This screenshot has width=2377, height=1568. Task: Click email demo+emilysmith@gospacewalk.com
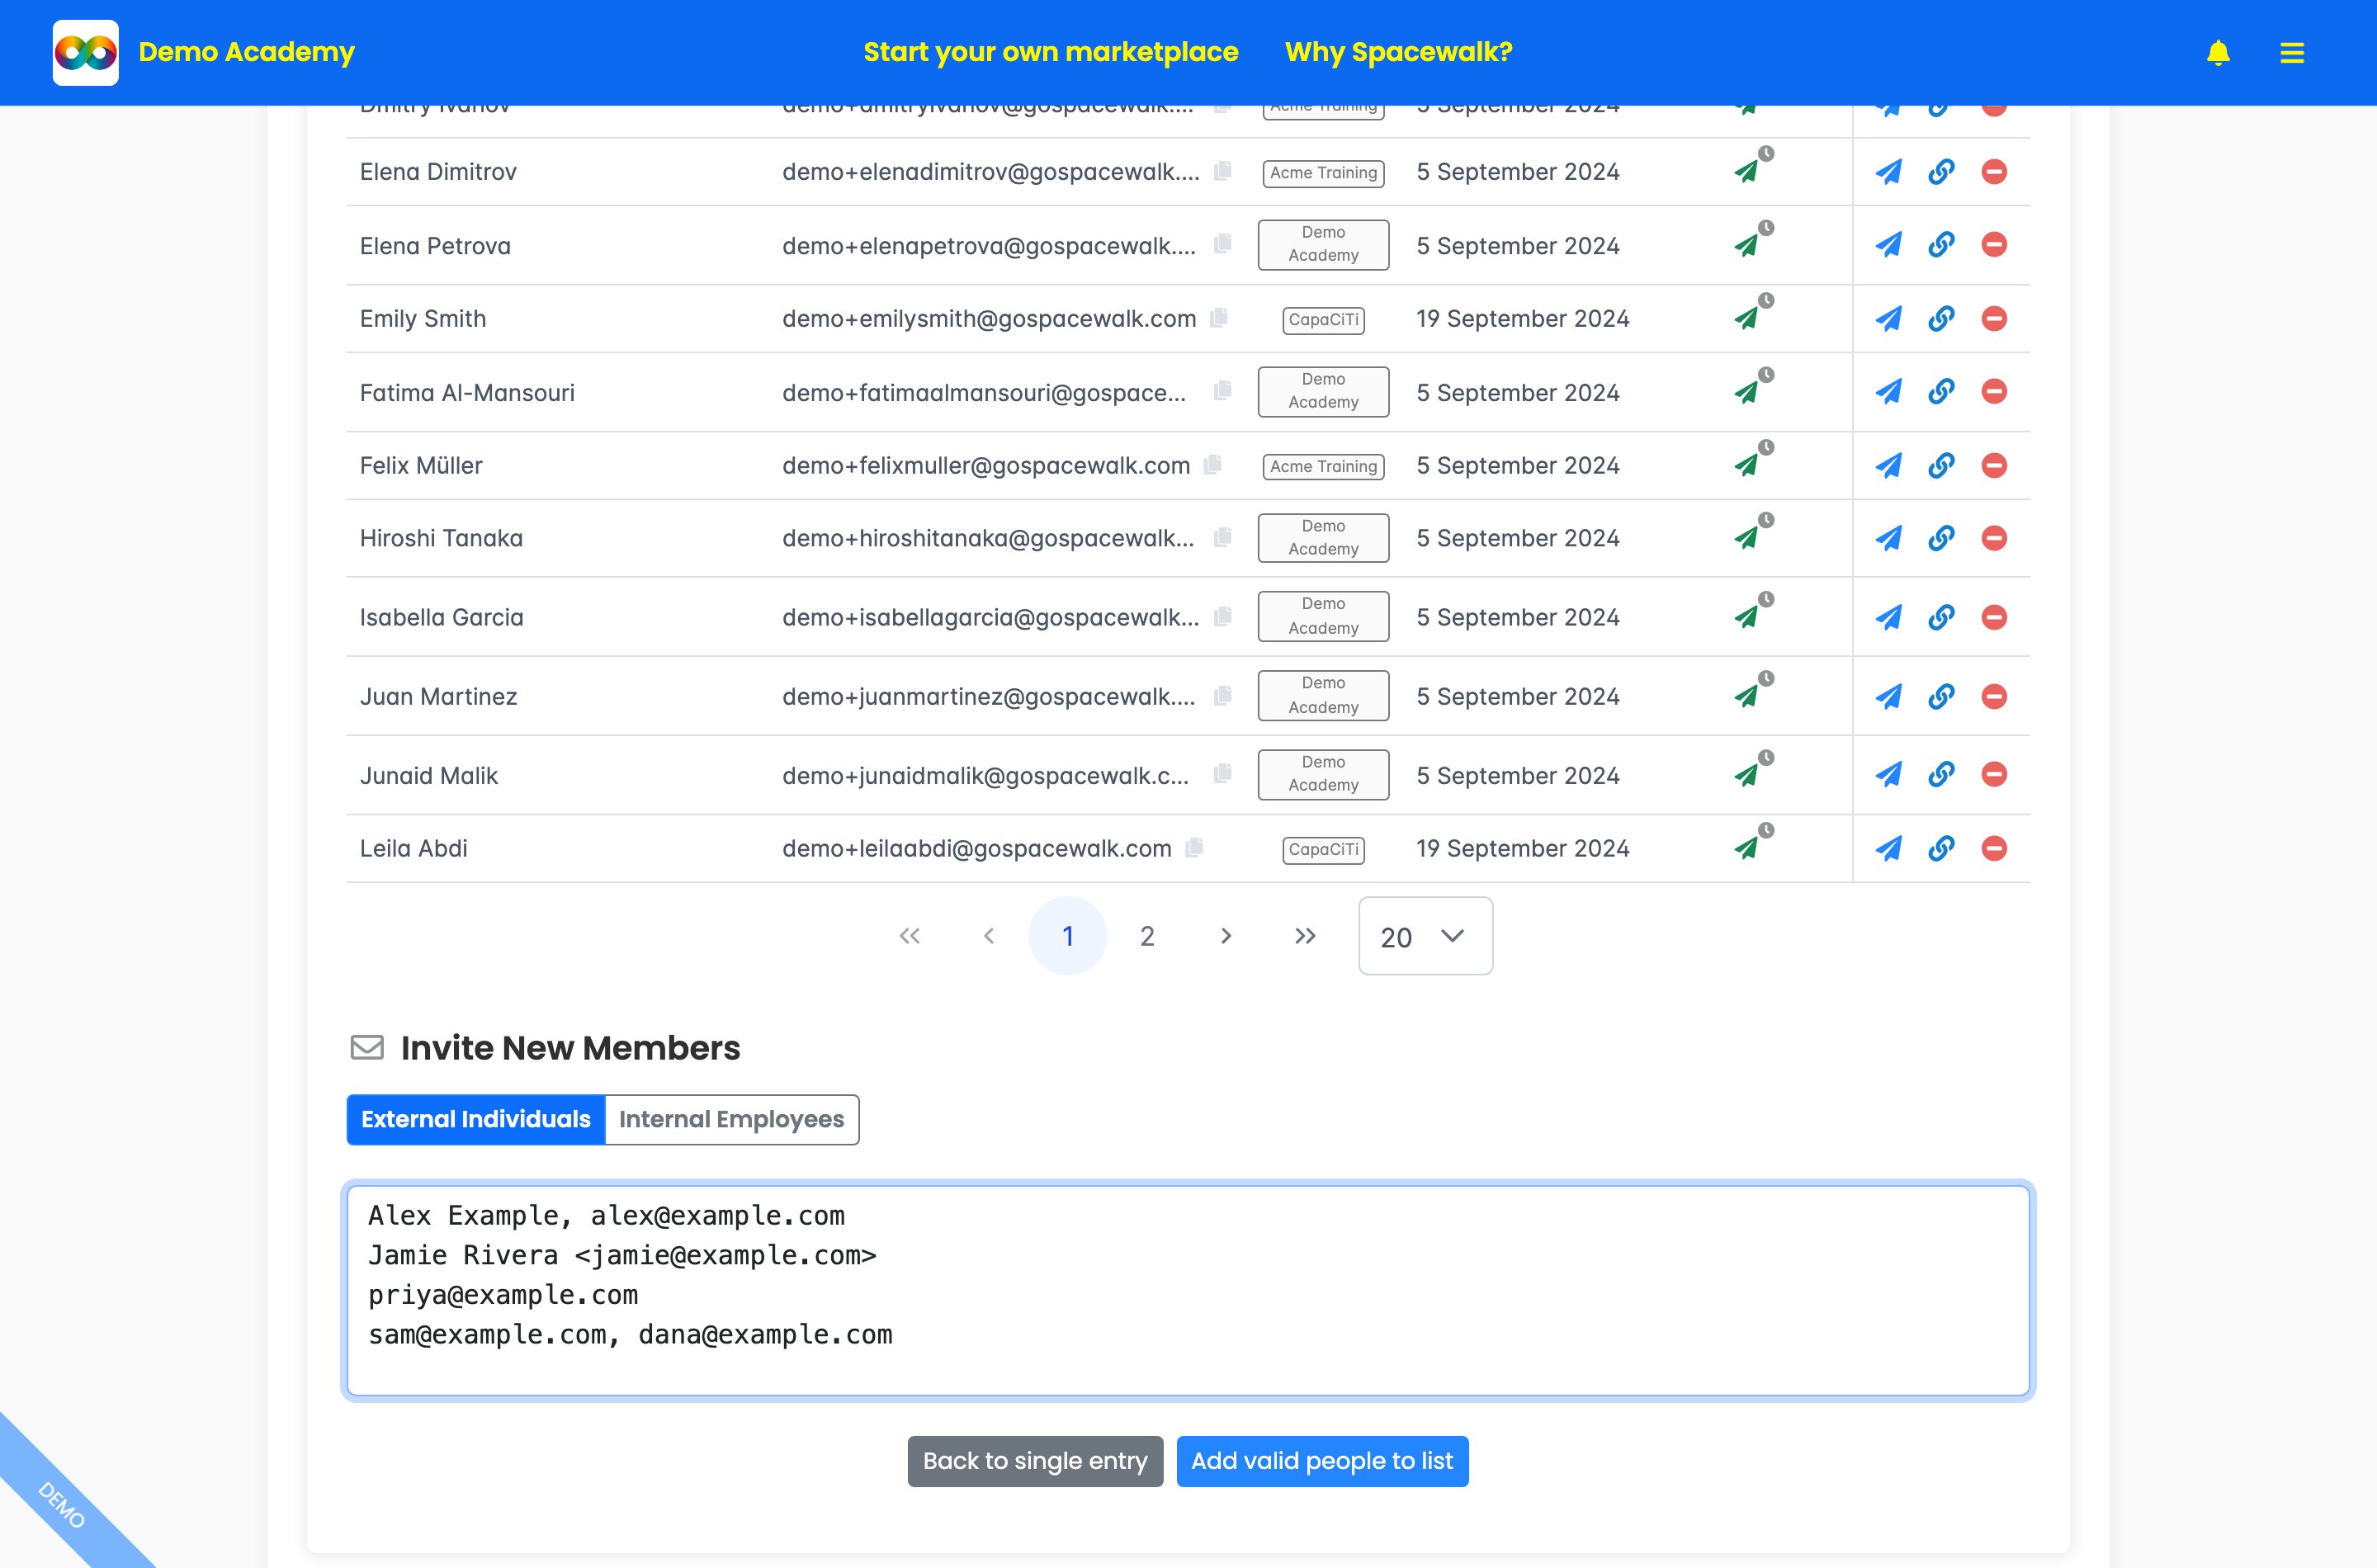point(989,319)
